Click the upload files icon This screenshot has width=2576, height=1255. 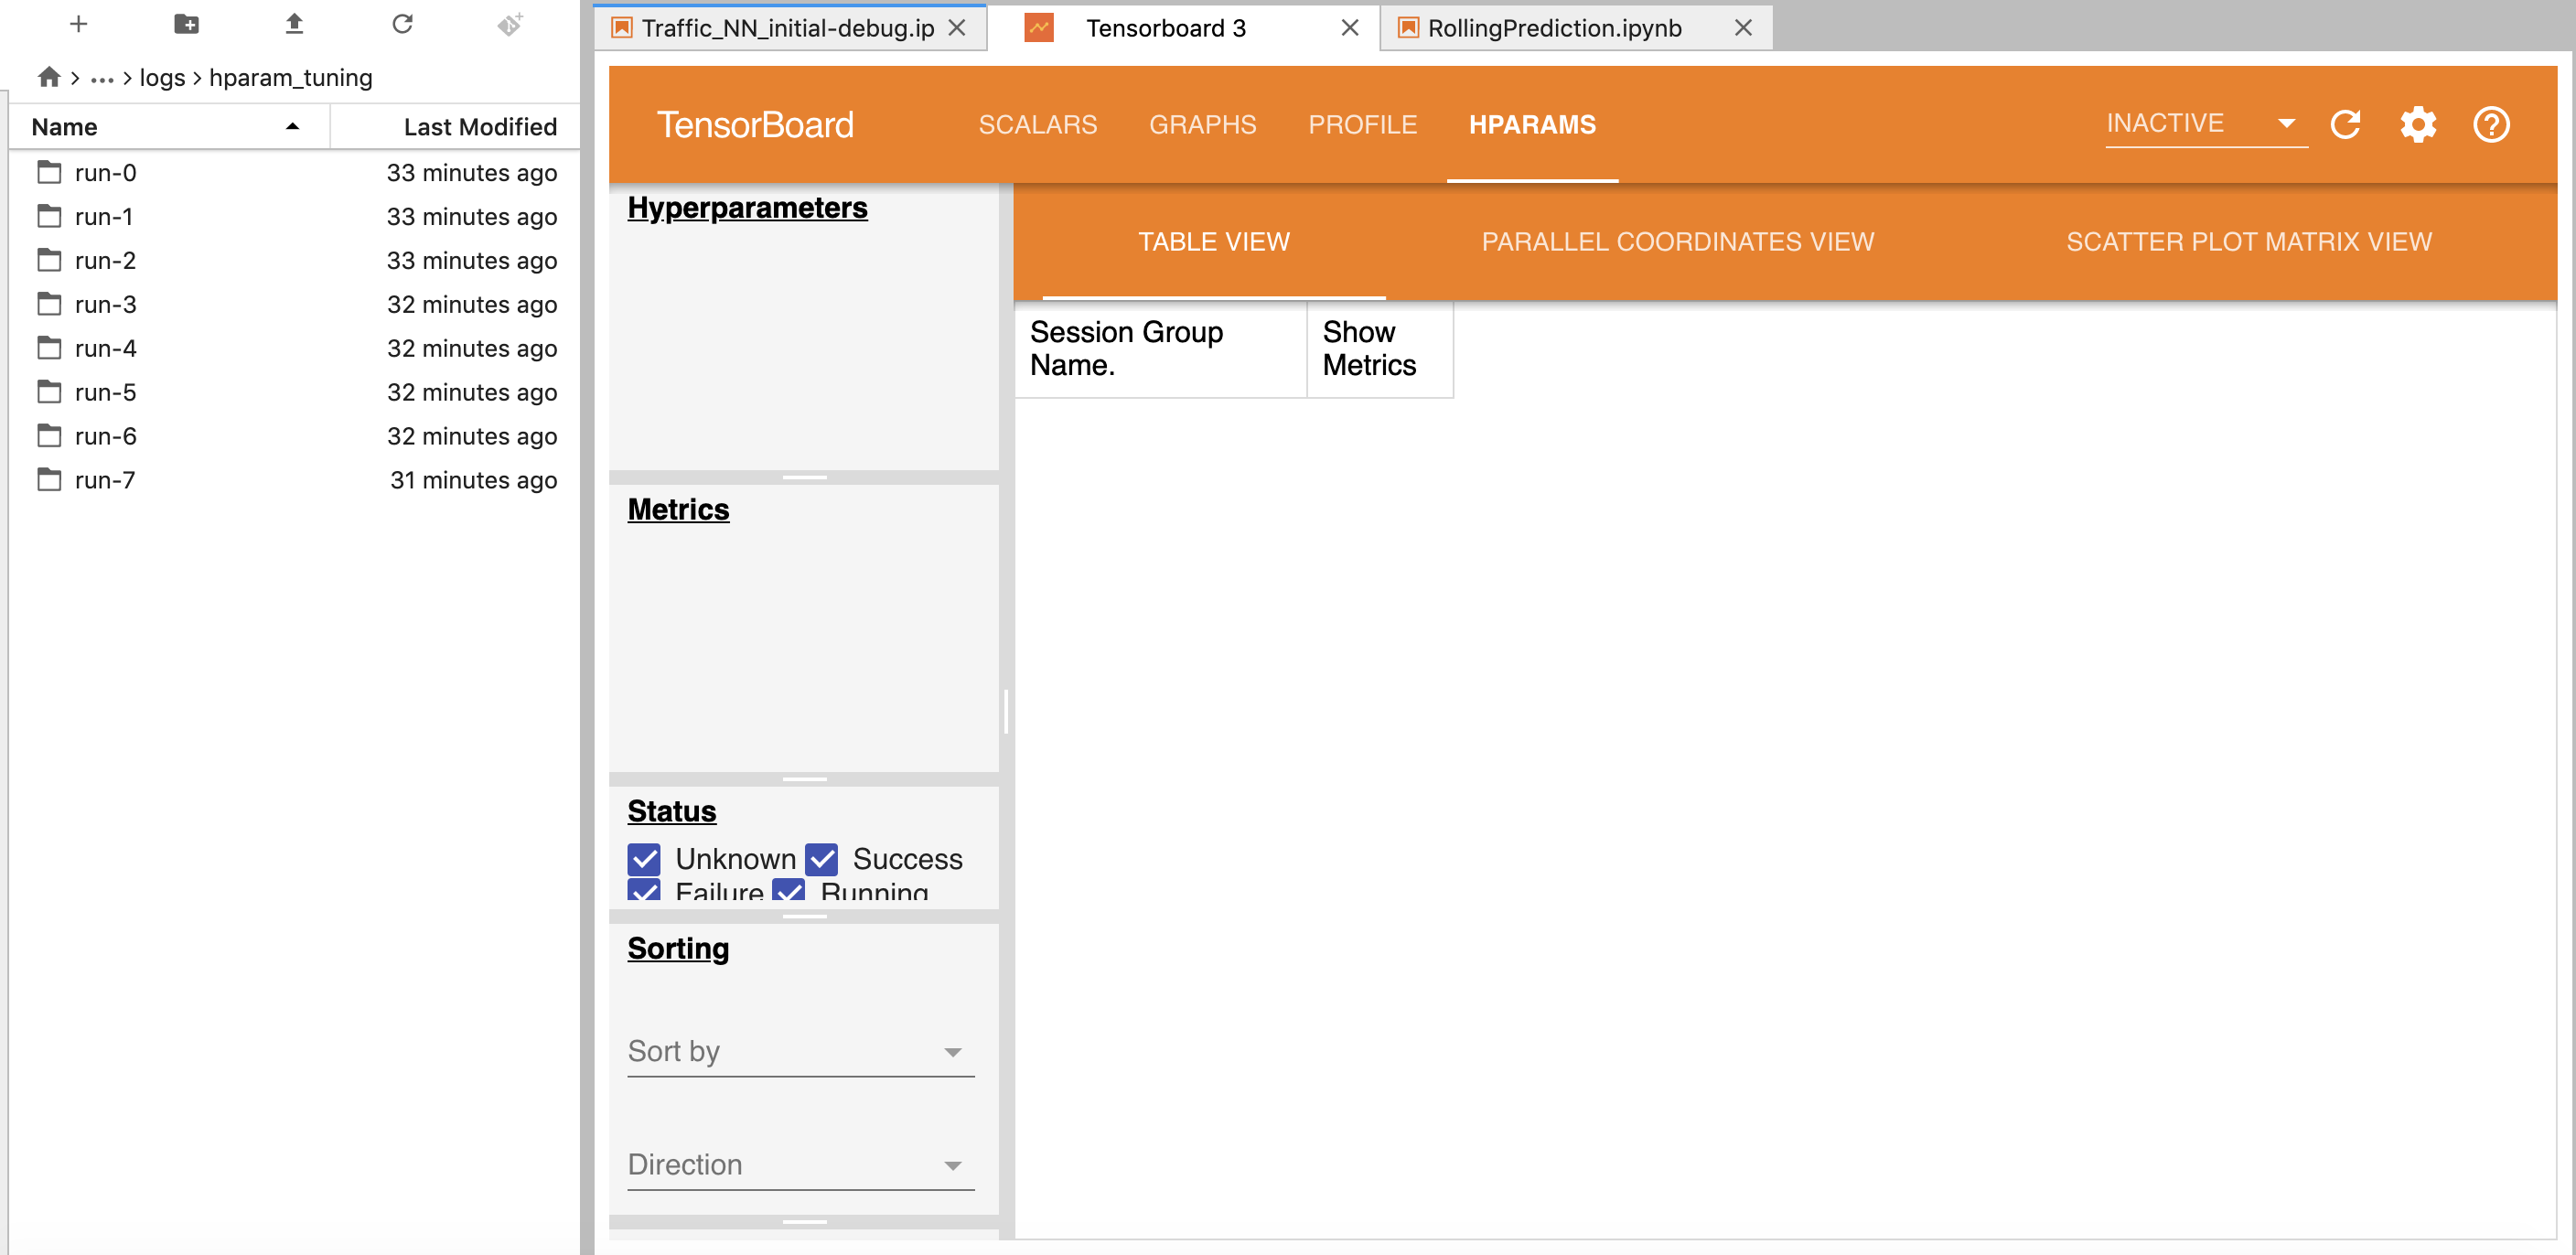pyautogui.click(x=295, y=24)
